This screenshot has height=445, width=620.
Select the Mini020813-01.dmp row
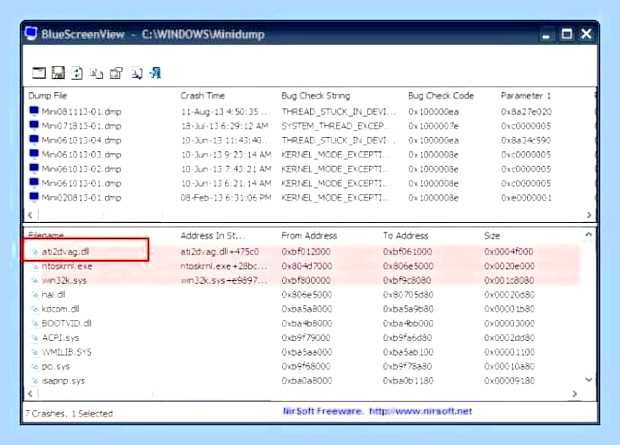pos(310,197)
